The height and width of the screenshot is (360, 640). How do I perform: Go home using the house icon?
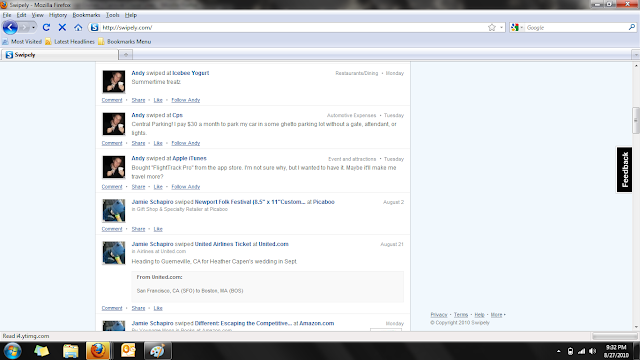tap(78, 27)
